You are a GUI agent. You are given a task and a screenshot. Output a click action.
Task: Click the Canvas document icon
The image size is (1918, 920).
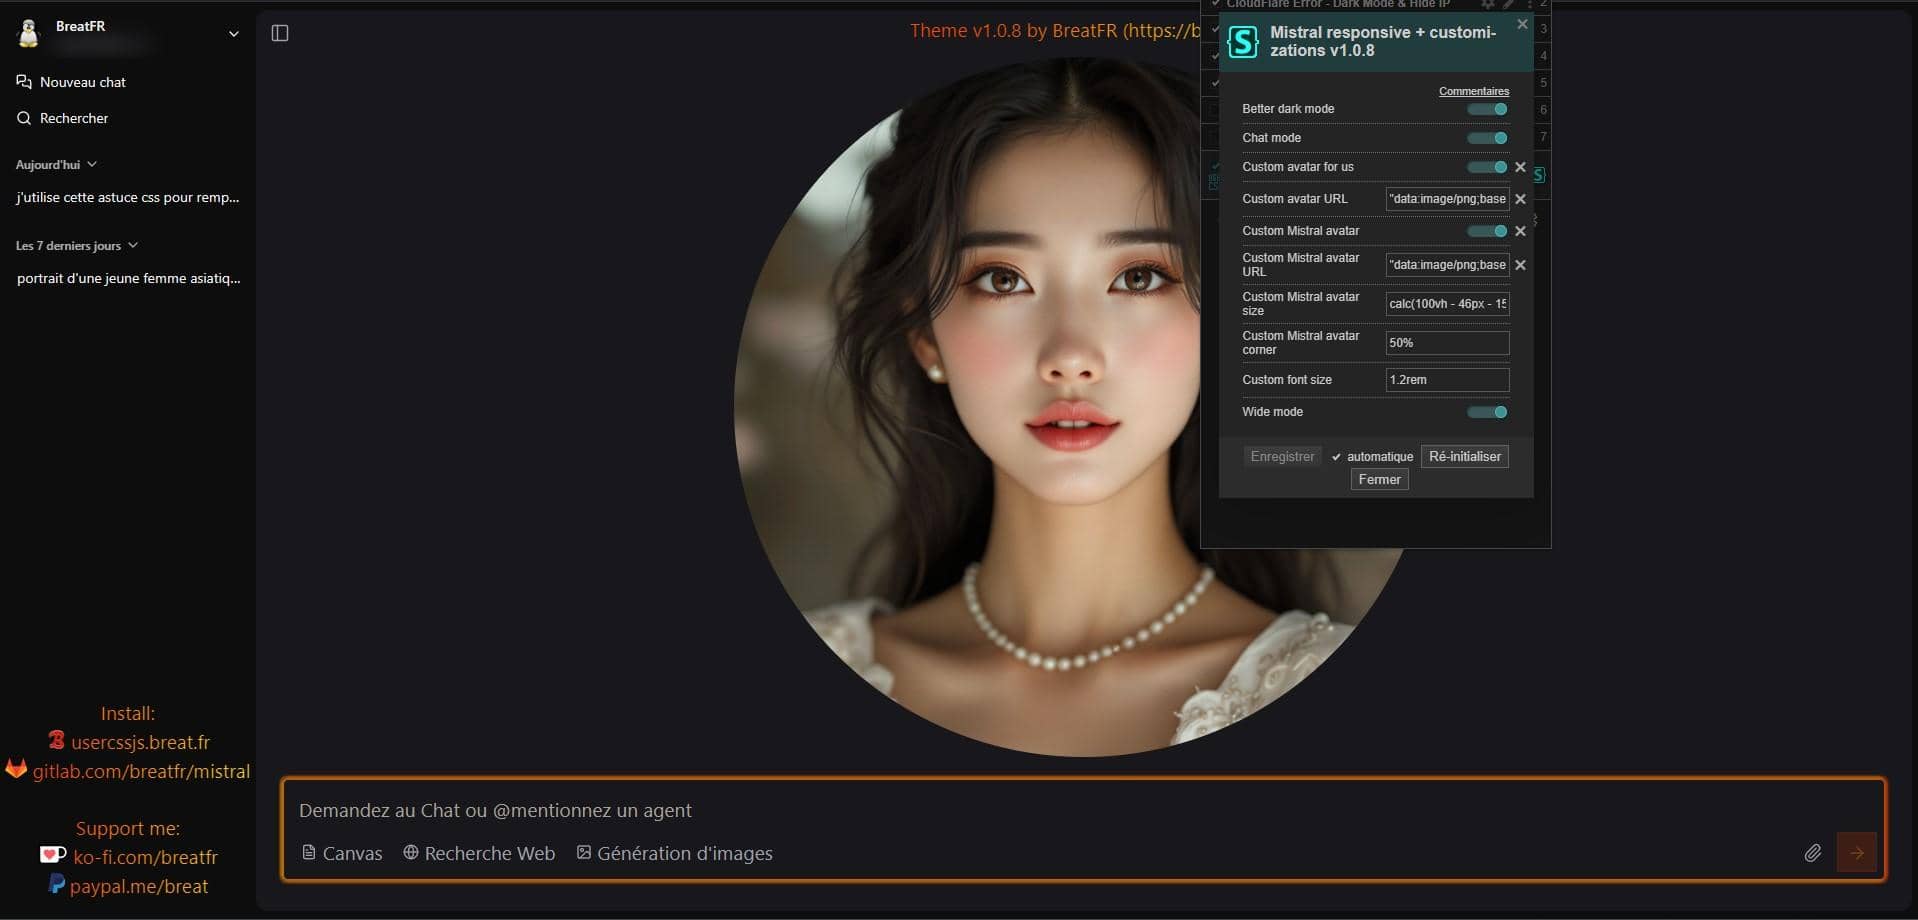[x=309, y=853]
